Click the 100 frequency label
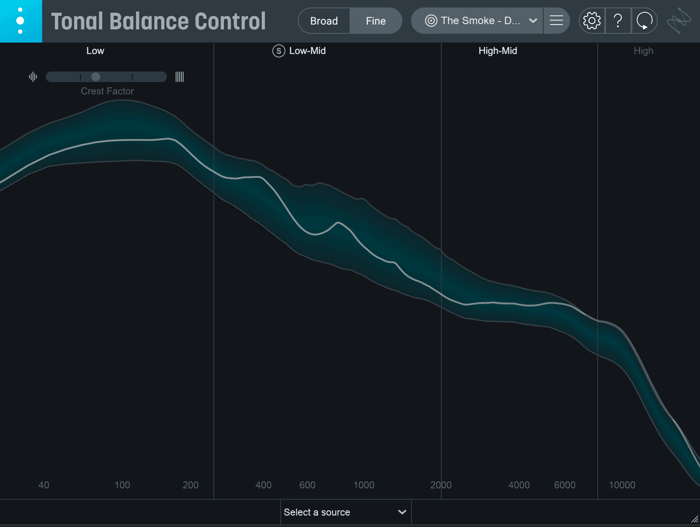The width and height of the screenshot is (700, 527). coord(122,485)
